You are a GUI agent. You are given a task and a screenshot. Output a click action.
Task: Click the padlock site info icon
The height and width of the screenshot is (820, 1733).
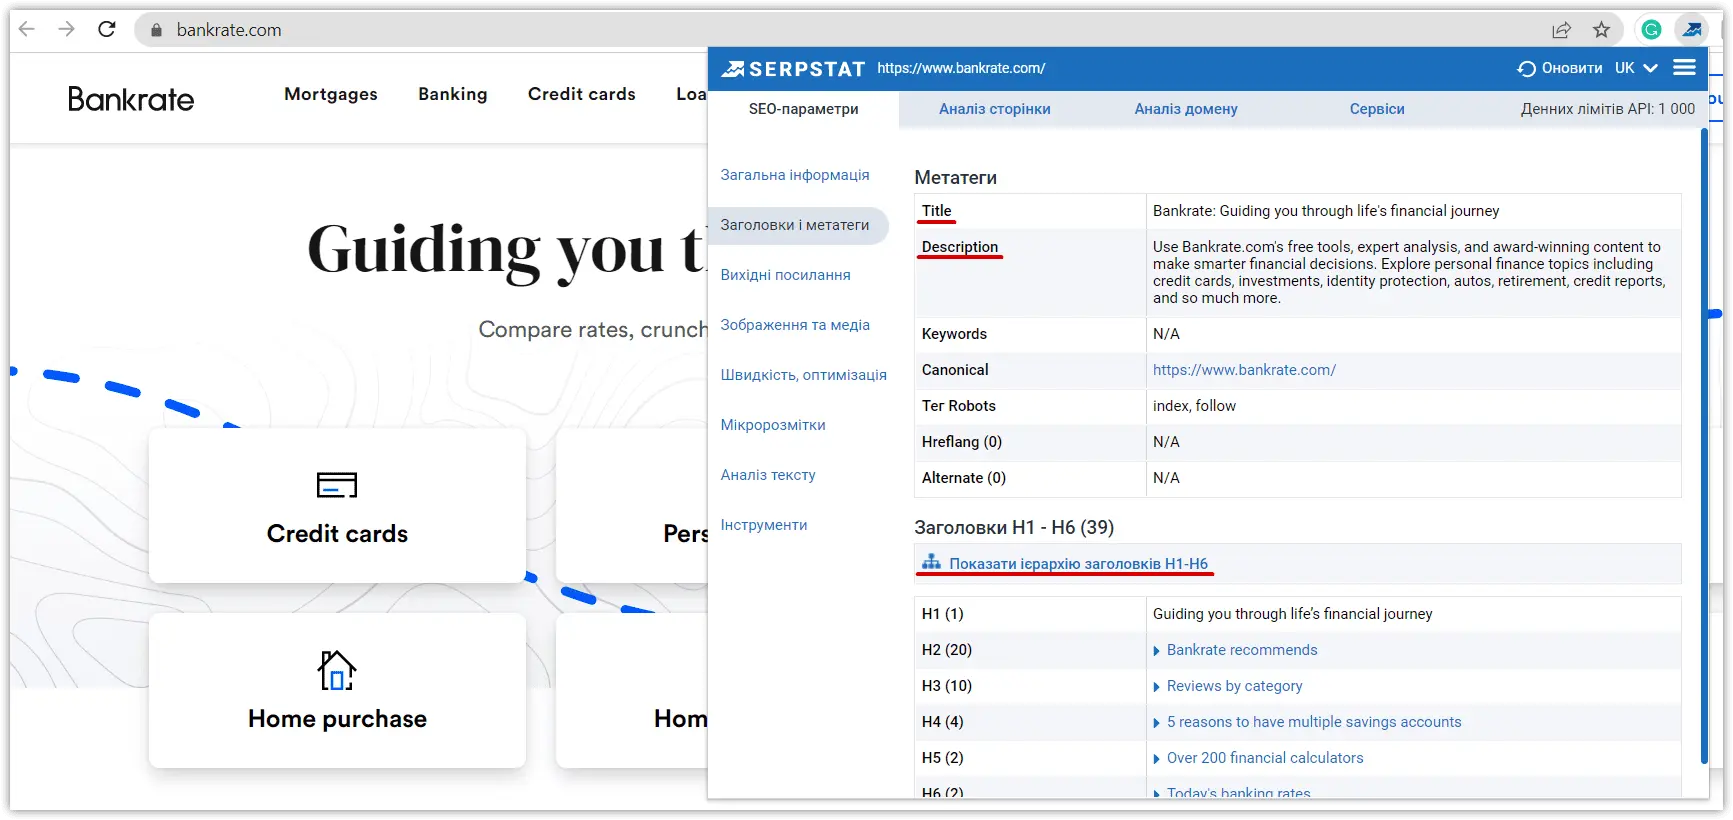(156, 30)
